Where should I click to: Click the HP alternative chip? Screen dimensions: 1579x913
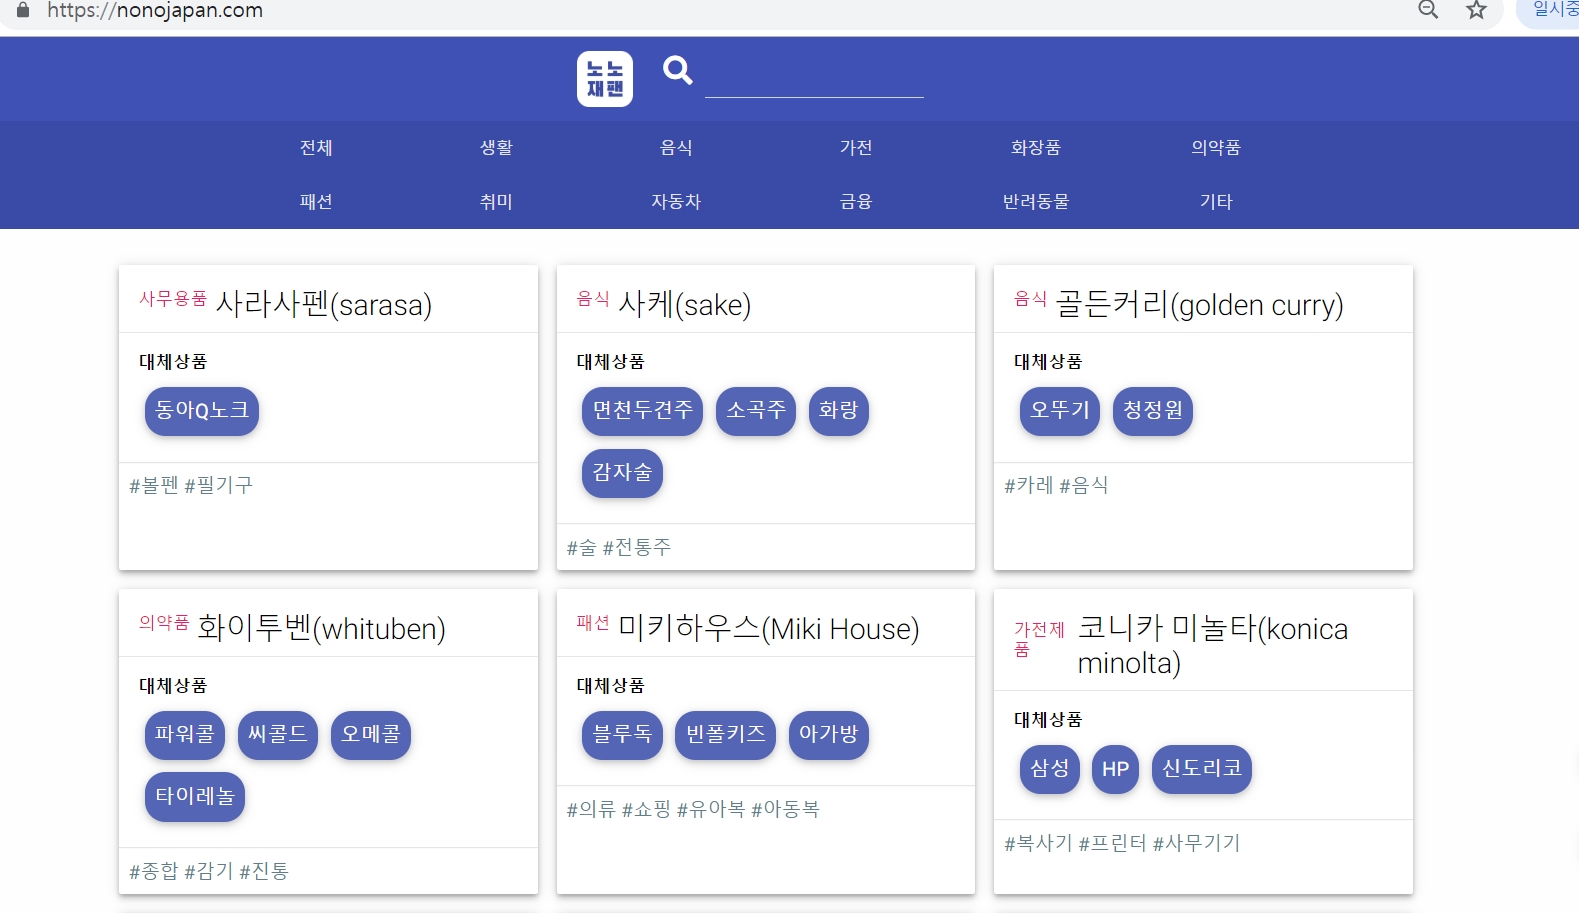1115,769
